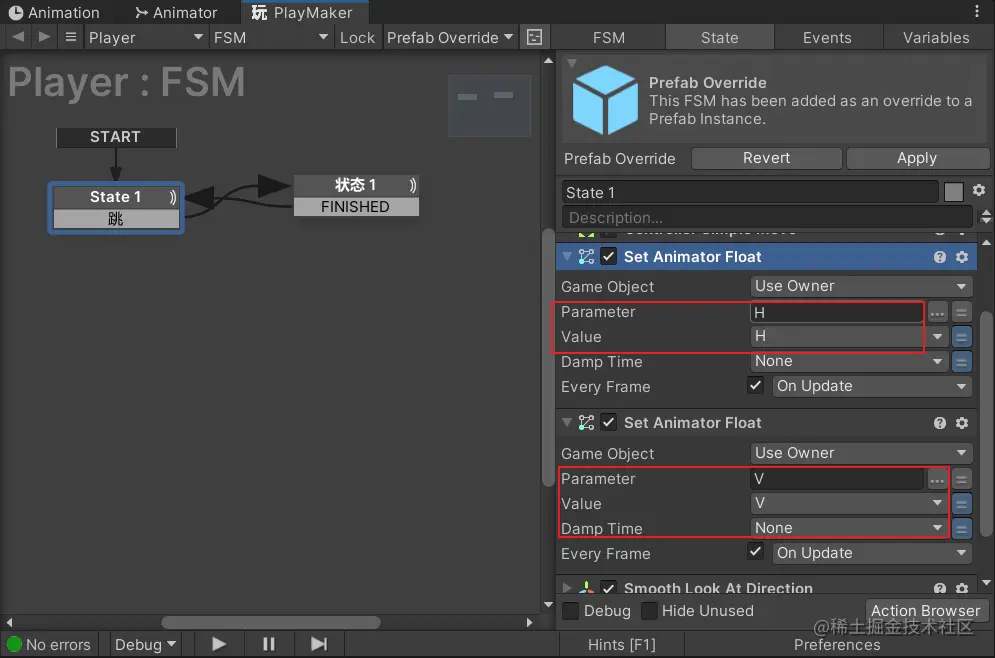Disable the Smooth Look At Direction action
The image size is (995, 658).
(609, 588)
